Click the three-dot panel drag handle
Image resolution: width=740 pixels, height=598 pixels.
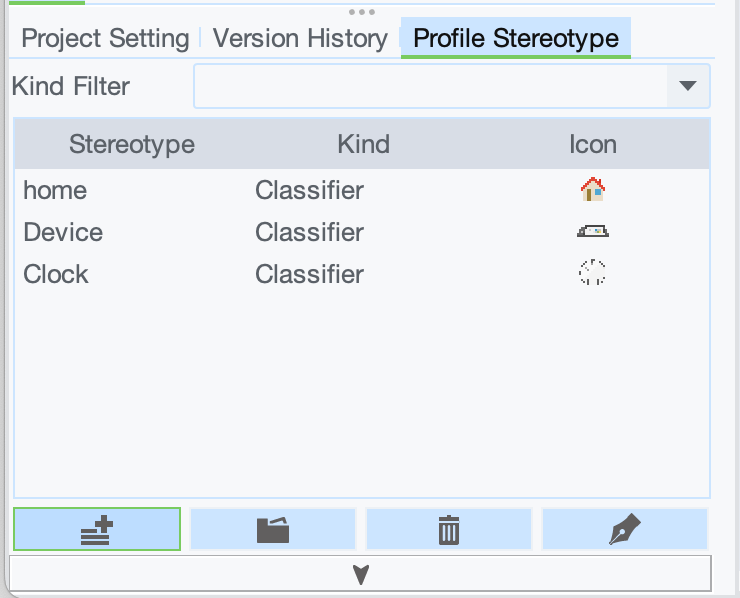pyautogui.click(x=362, y=12)
